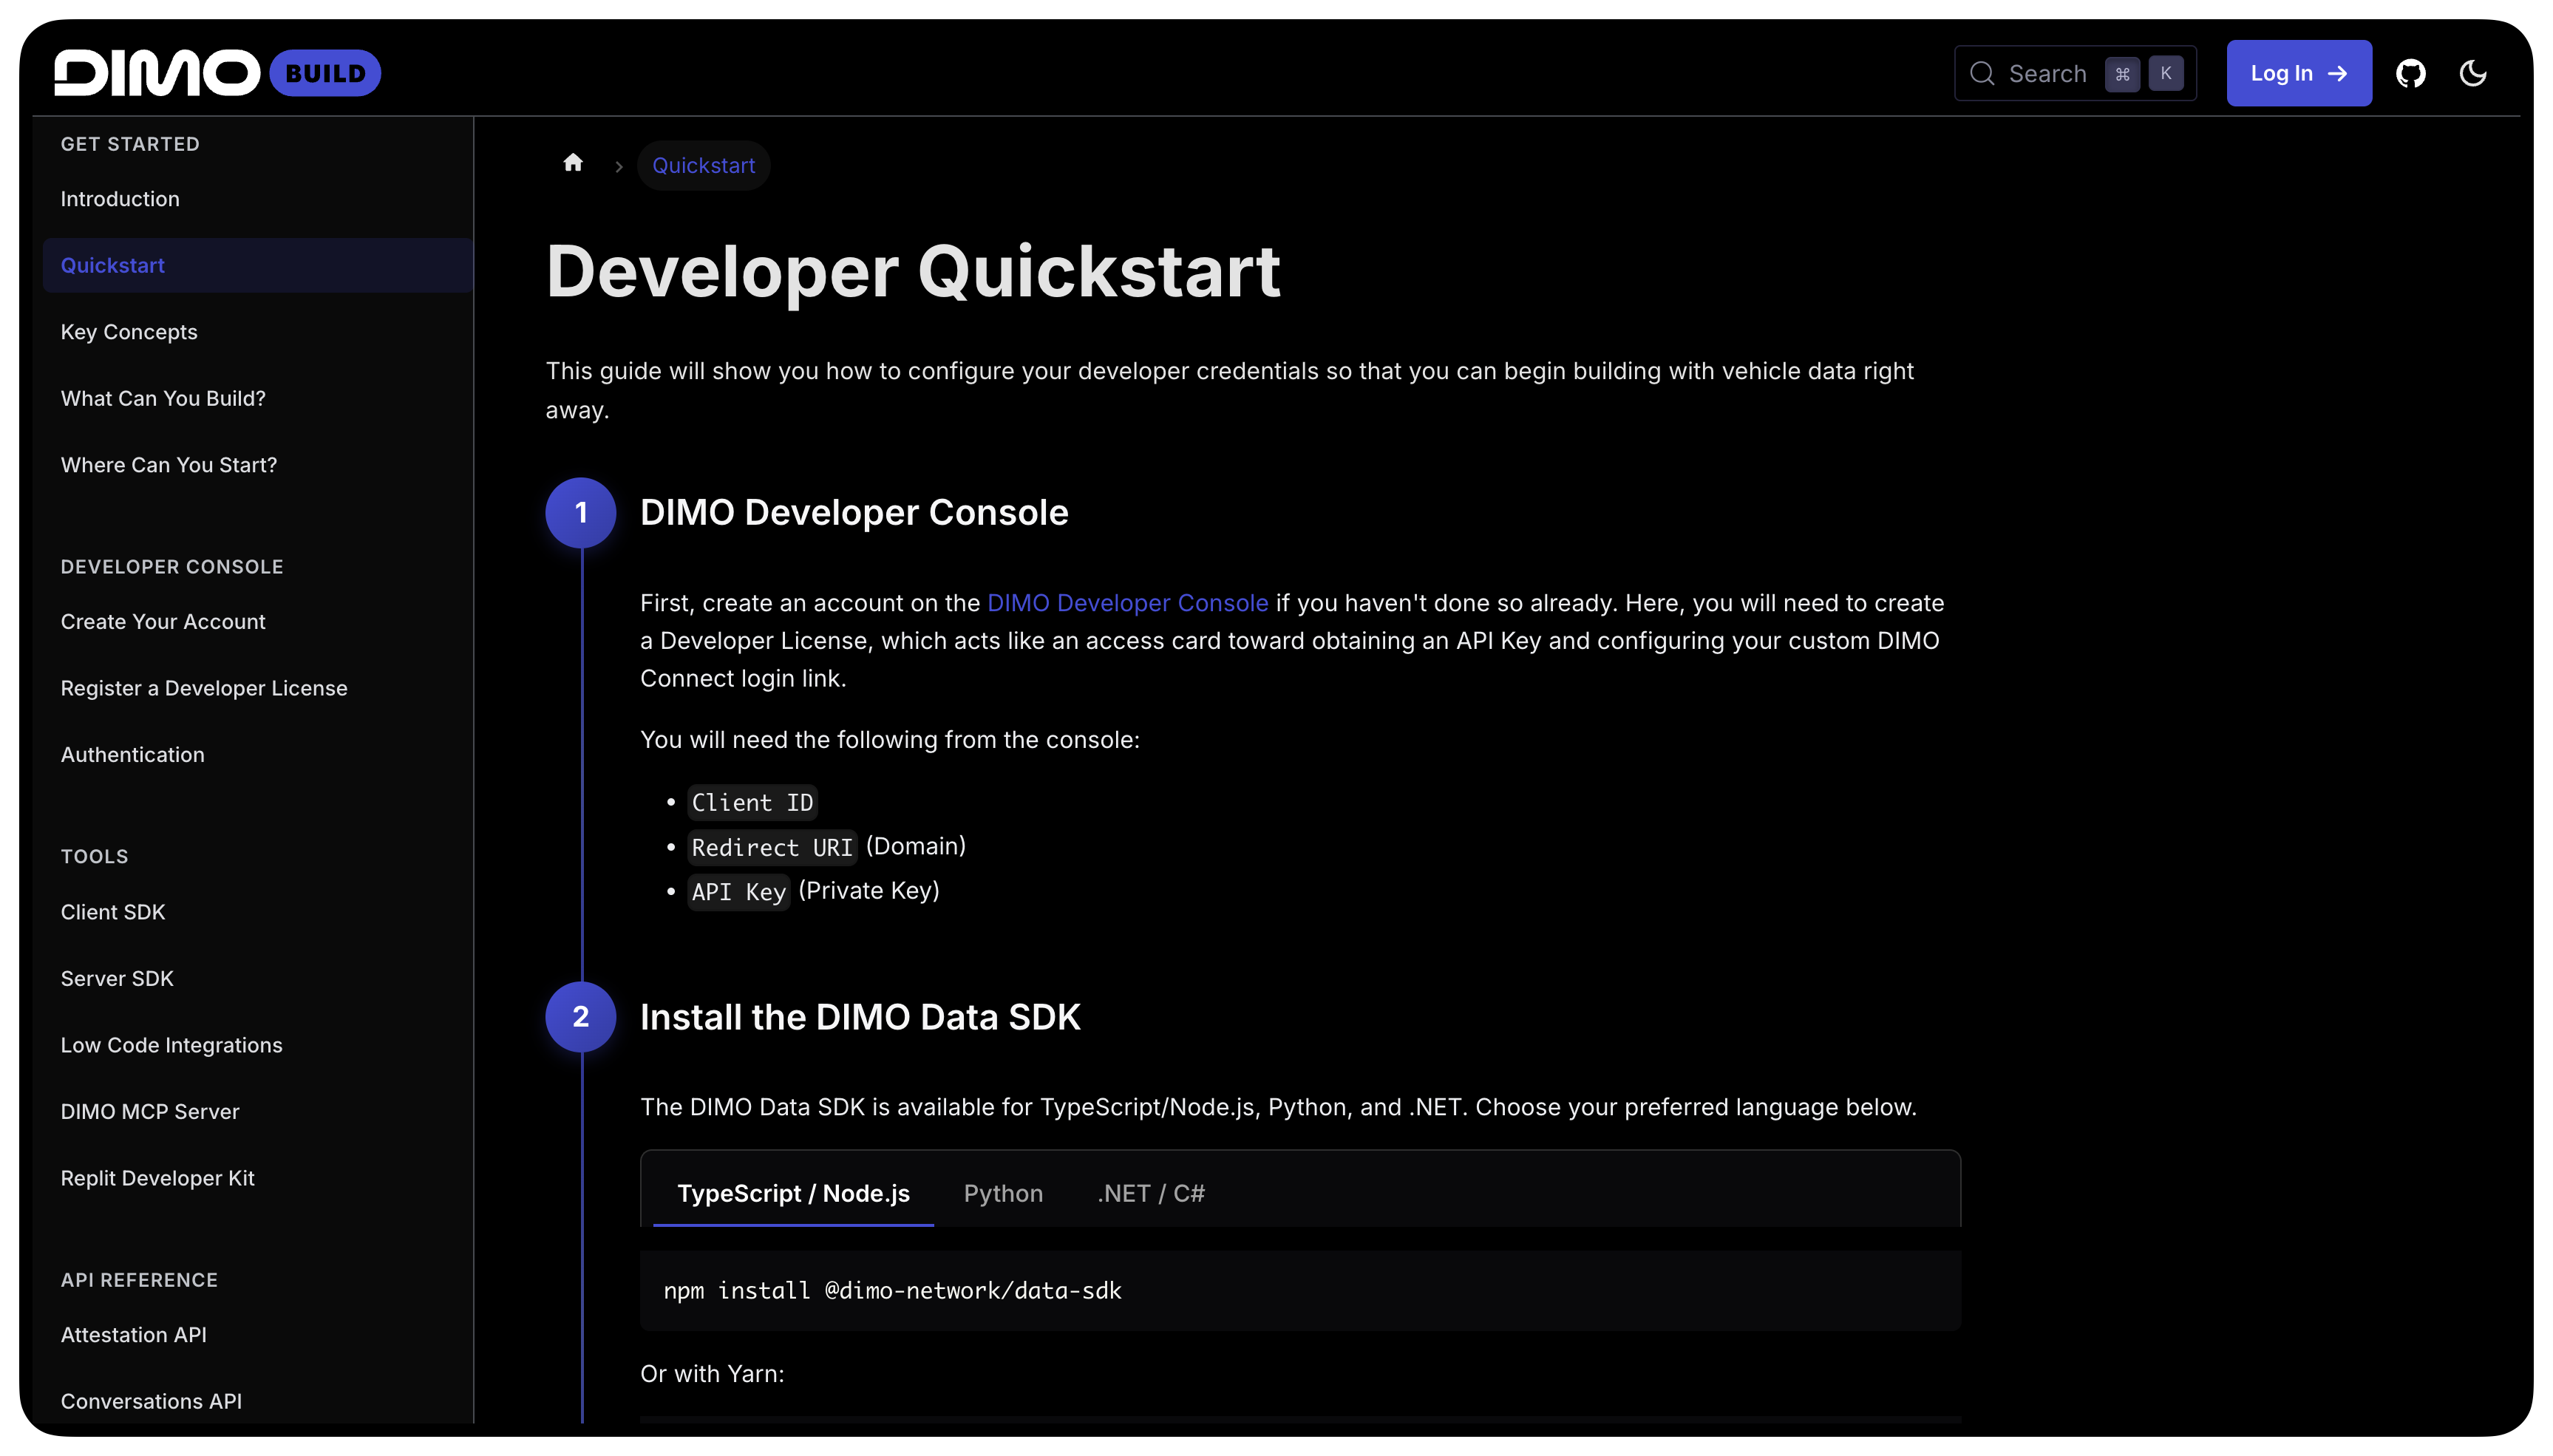Click the Quickstart breadcrumb link
The height and width of the screenshot is (1456, 2553).
click(703, 166)
